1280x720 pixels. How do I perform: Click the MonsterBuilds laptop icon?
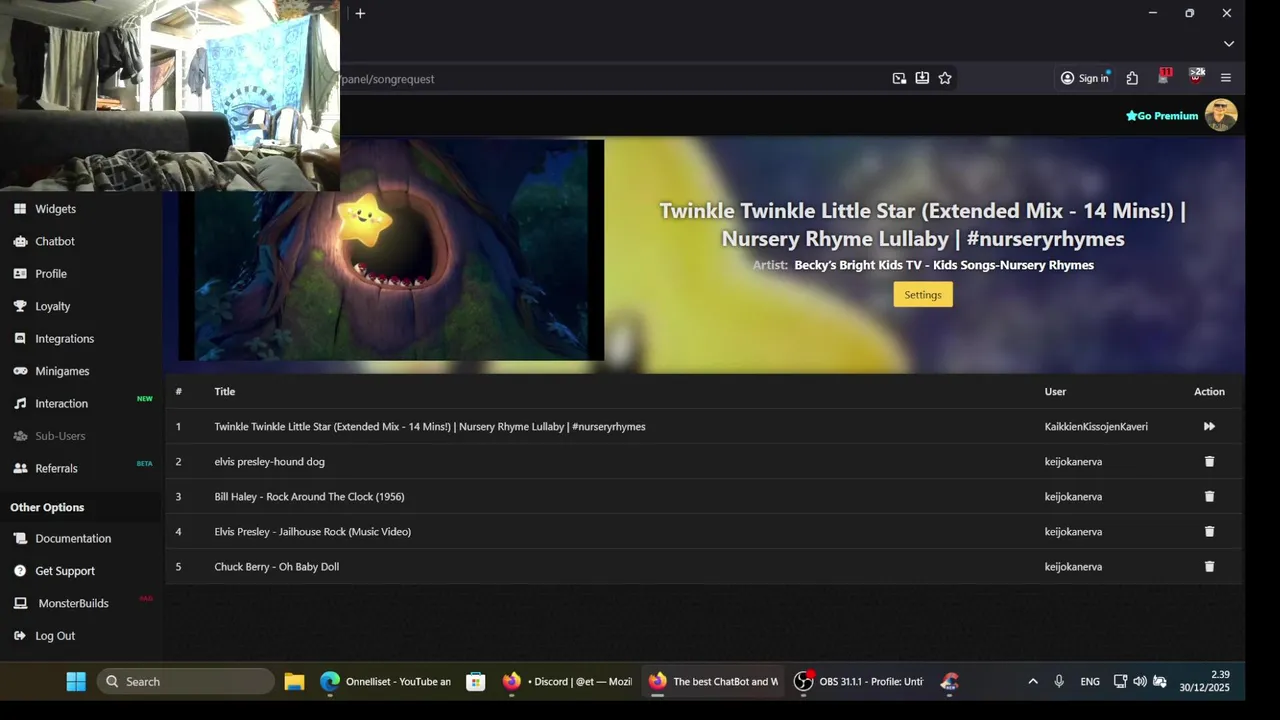coord(20,603)
